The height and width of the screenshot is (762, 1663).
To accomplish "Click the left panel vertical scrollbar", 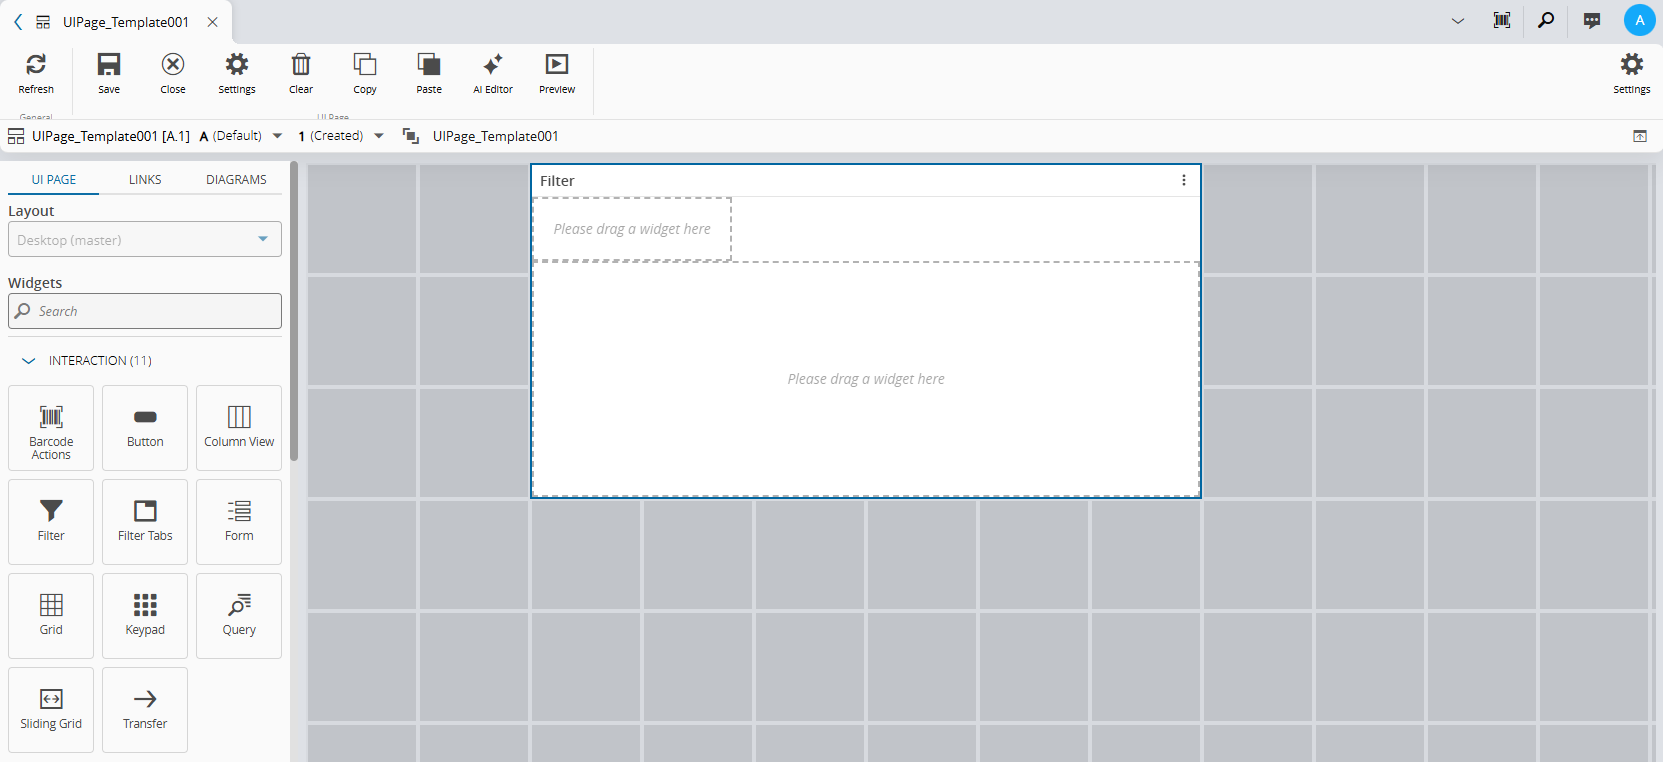I will (x=294, y=311).
